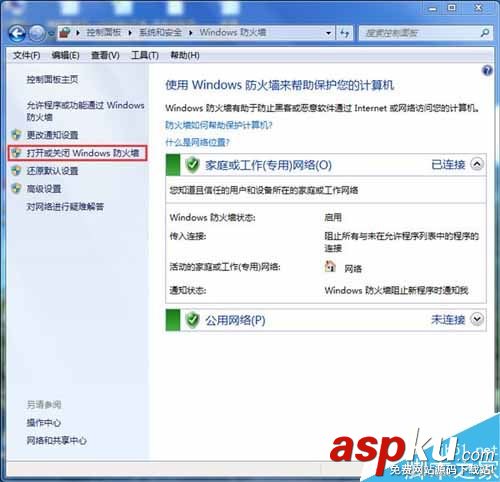Open 打开或关闭 Windows 防火墙 link
Image resolution: width=500 pixels, height=482 pixels.
[x=83, y=153]
